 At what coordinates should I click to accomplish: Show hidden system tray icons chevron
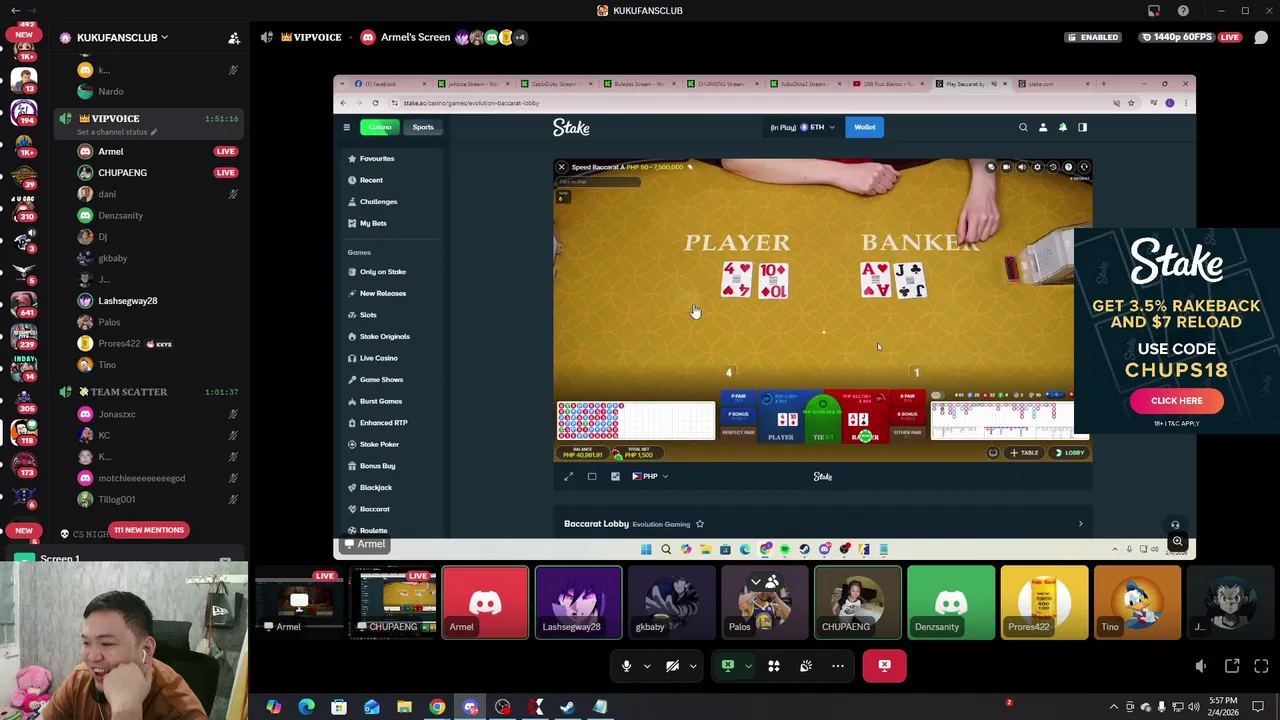[1114, 707]
